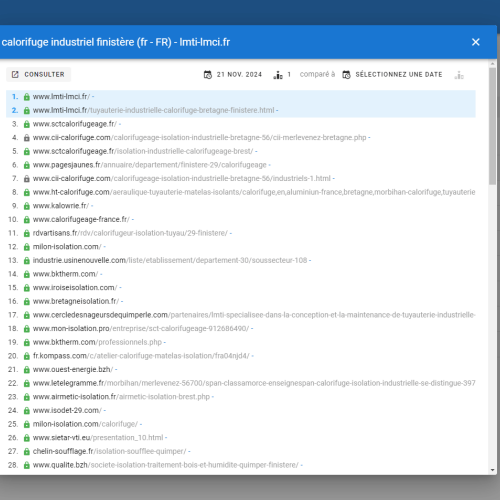Screen dimensions: 500x500
Task: Close the keyword results dialog
Action: [x=476, y=42]
